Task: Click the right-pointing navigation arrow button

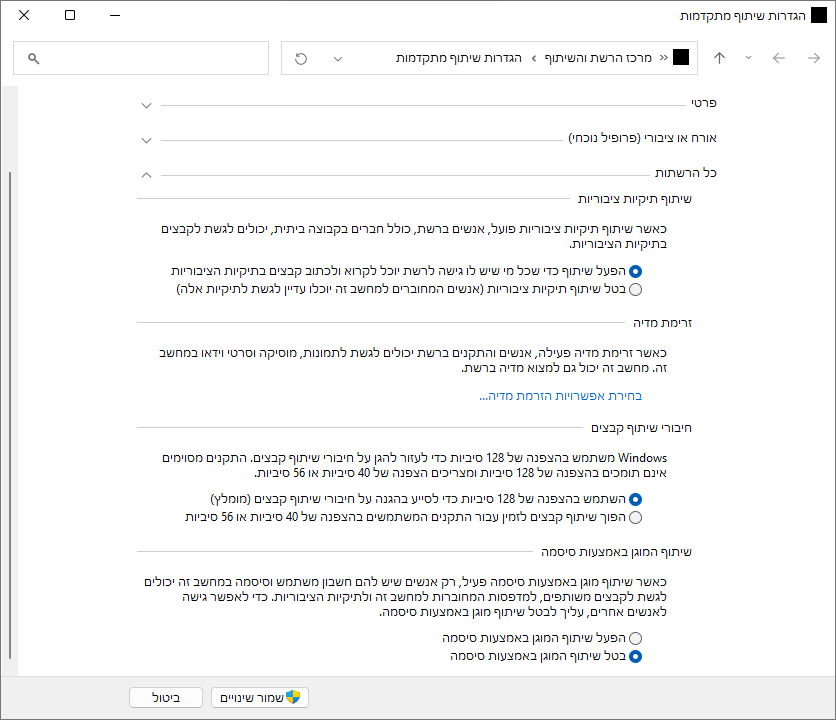Action: point(814,58)
